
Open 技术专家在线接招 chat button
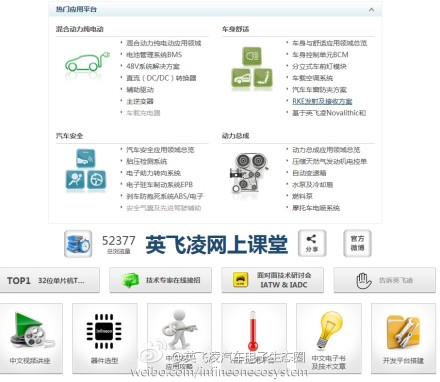160,280
